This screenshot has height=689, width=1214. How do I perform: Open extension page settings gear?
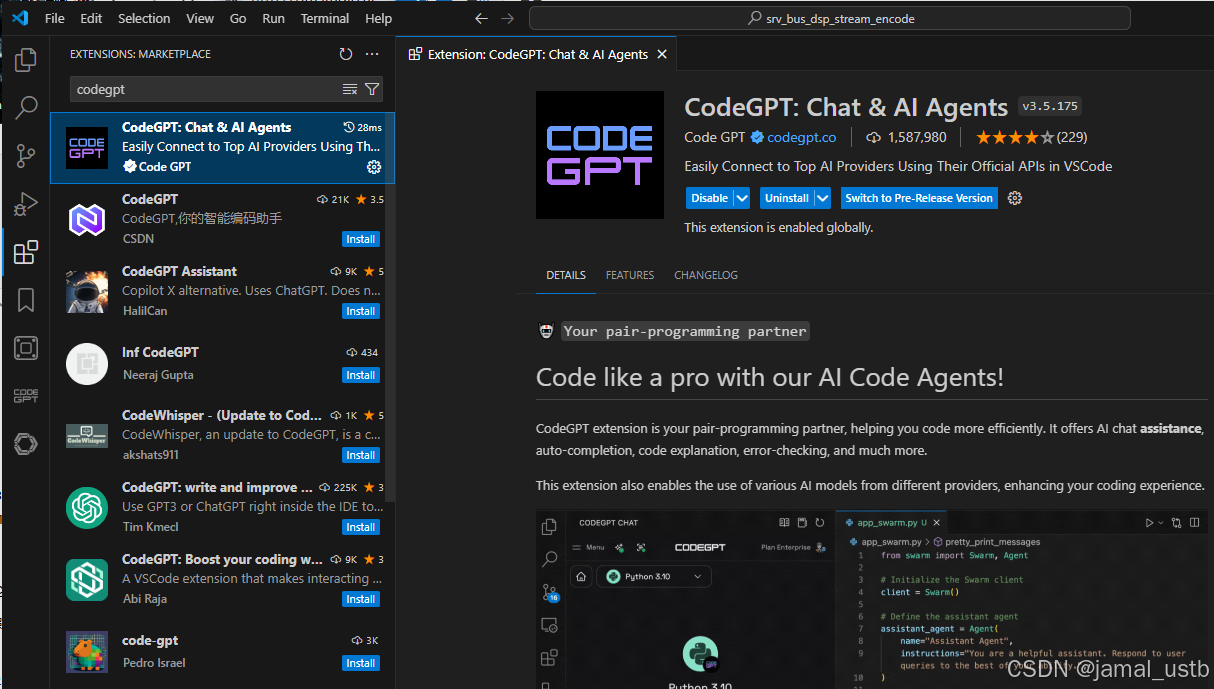coord(1015,198)
